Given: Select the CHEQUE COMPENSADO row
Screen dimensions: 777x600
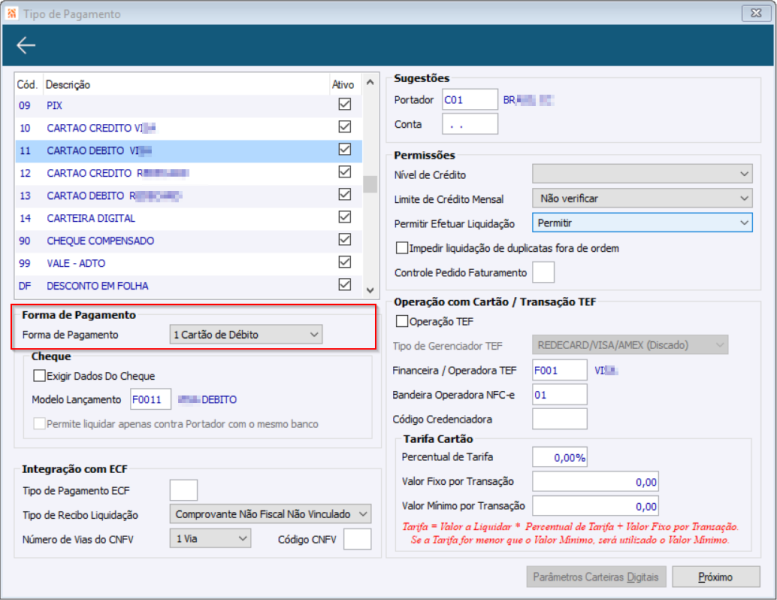Looking at the screenshot, I should pyautogui.click(x=189, y=240).
